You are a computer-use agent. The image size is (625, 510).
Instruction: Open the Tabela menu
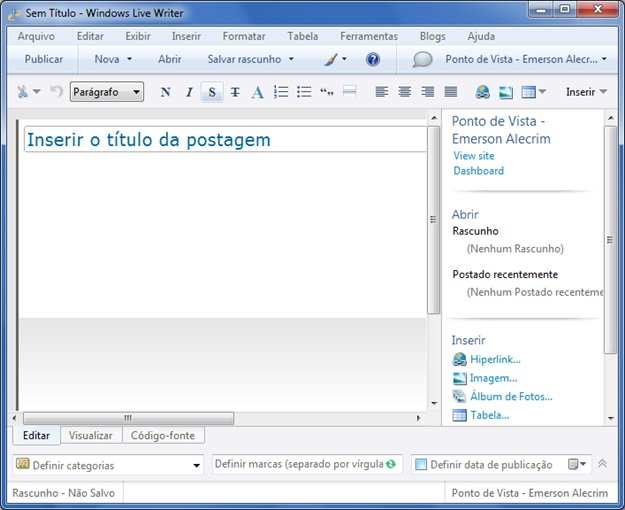point(303,36)
